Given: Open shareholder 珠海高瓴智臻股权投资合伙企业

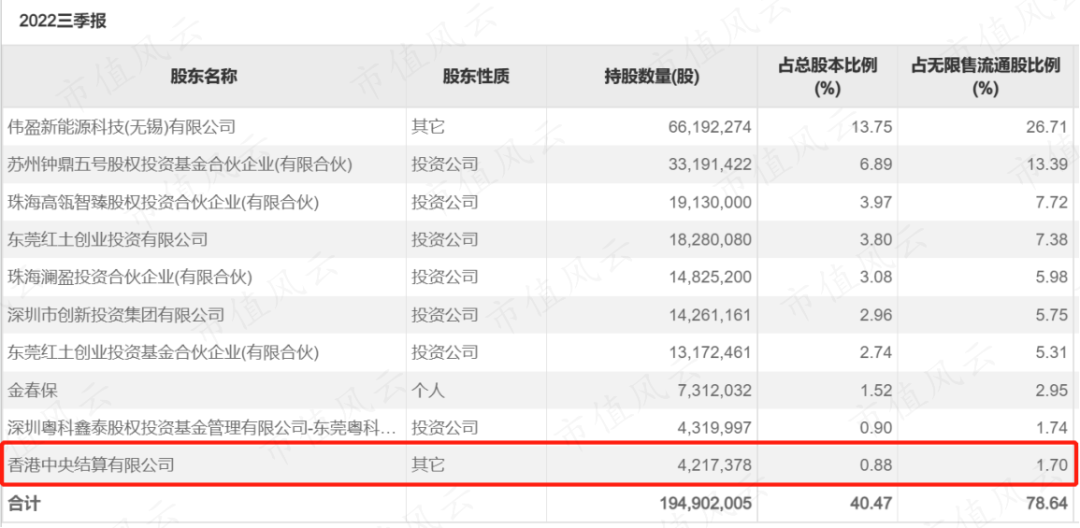Looking at the screenshot, I should 162,202.
